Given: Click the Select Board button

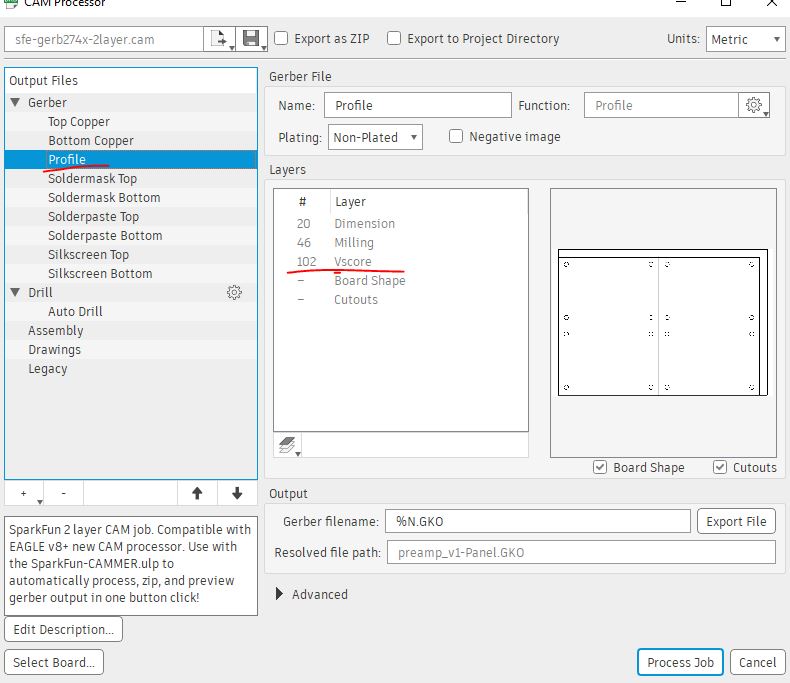Looking at the screenshot, I should coord(54,662).
